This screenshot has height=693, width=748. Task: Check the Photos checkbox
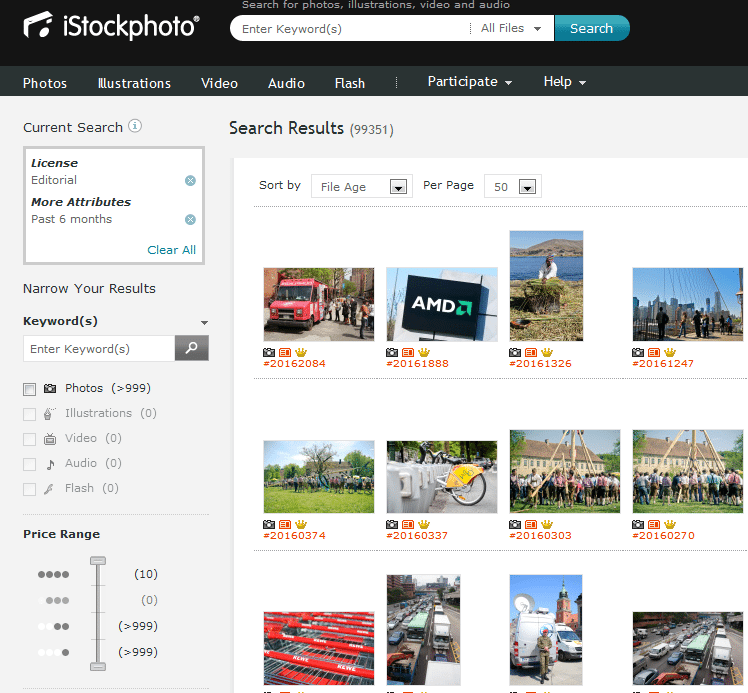point(30,389)
